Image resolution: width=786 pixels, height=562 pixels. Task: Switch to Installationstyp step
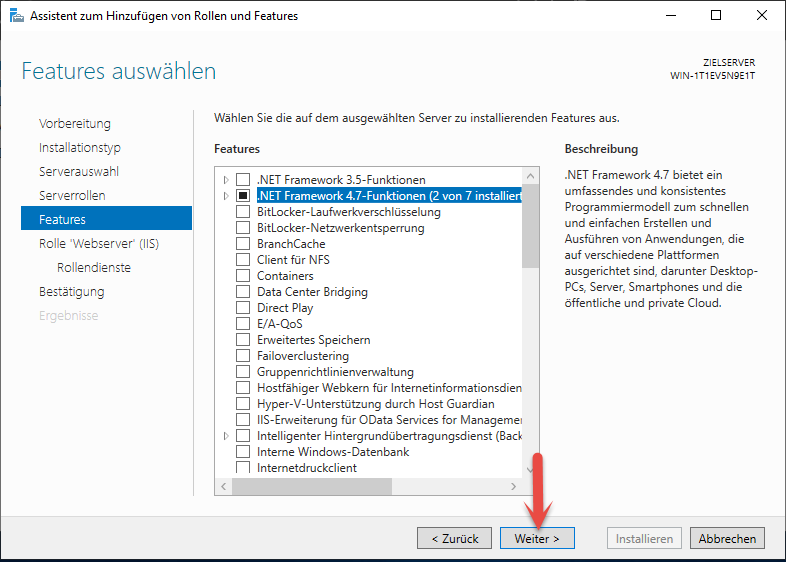[x=80, y=147]
